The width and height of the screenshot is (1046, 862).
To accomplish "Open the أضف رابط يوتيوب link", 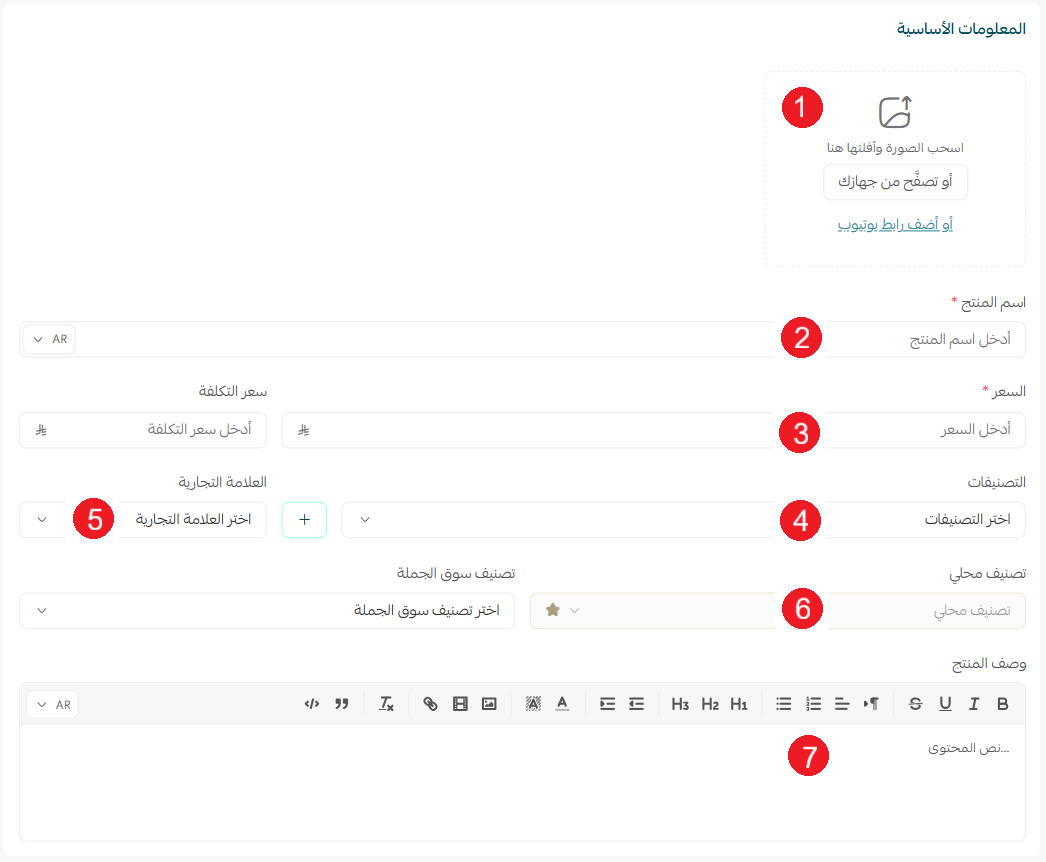I will click(x=895, y=224).
